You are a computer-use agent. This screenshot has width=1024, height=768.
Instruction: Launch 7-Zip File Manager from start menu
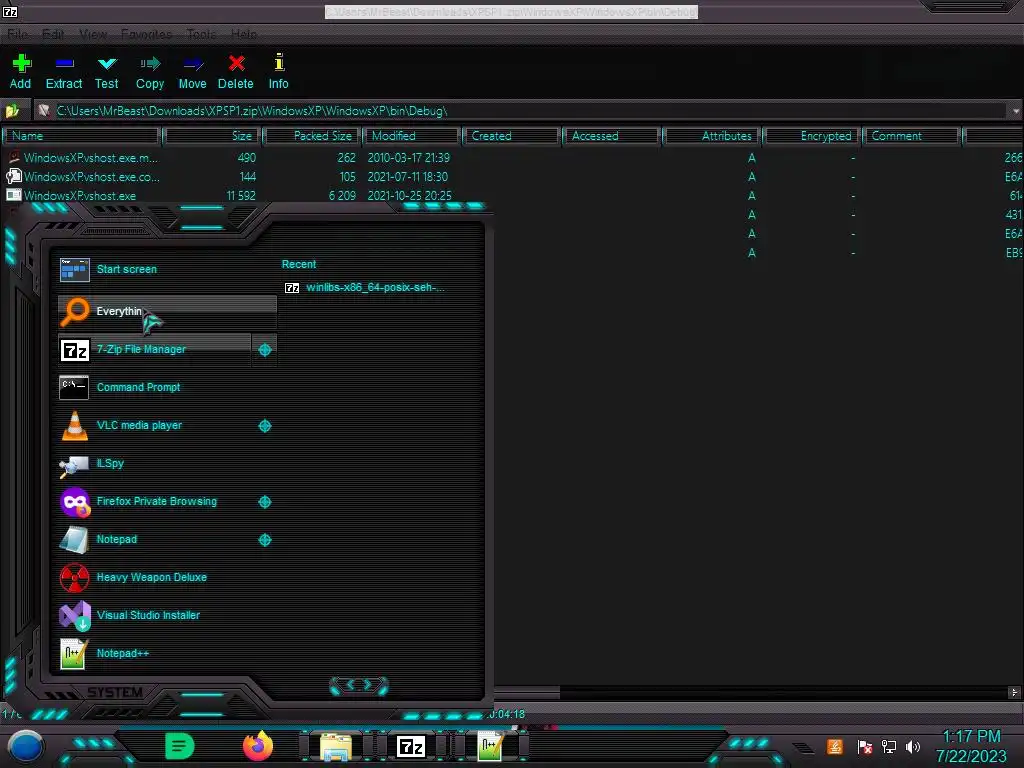[x=155, y=349]
